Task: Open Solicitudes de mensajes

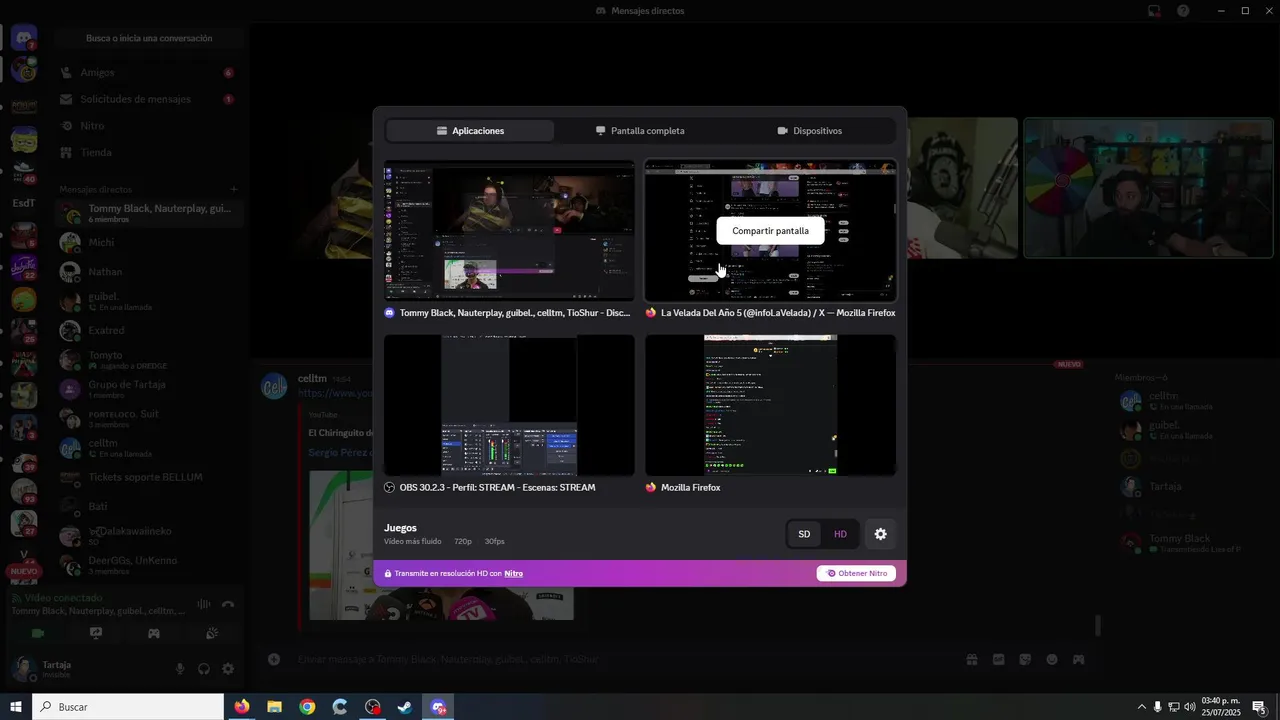Action: coord(148,99)
